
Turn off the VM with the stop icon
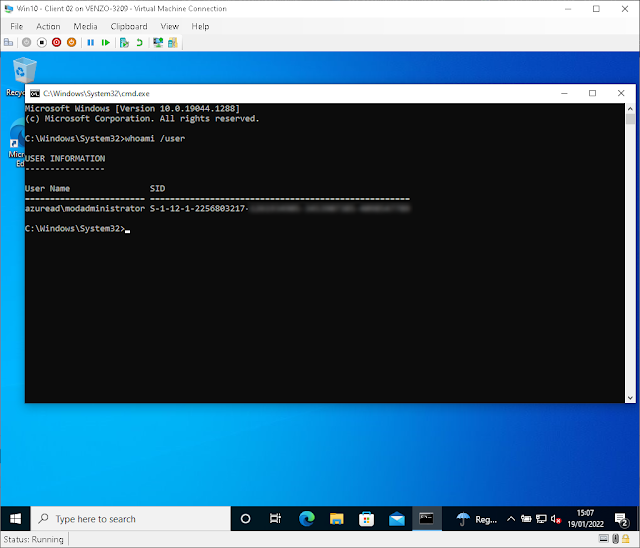42,42
